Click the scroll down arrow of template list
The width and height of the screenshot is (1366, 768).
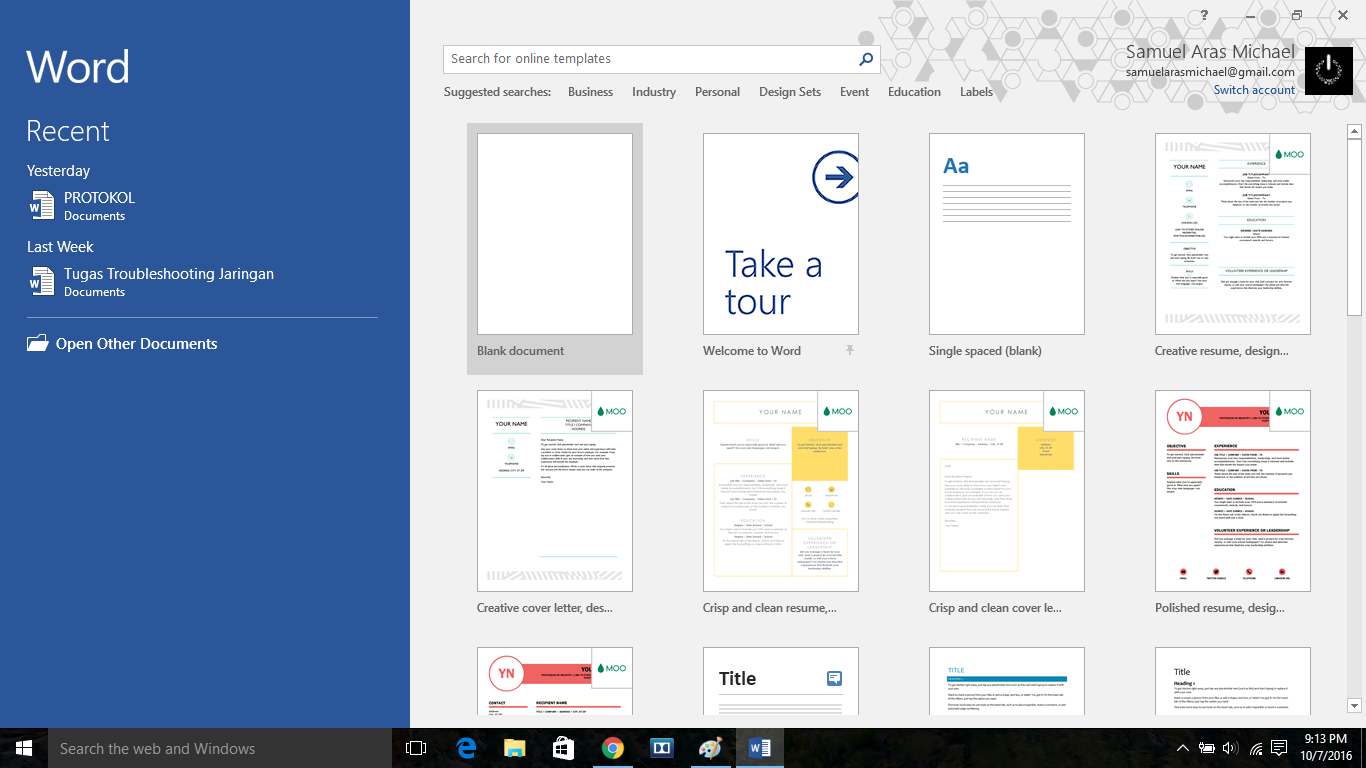coord(1355,706)
